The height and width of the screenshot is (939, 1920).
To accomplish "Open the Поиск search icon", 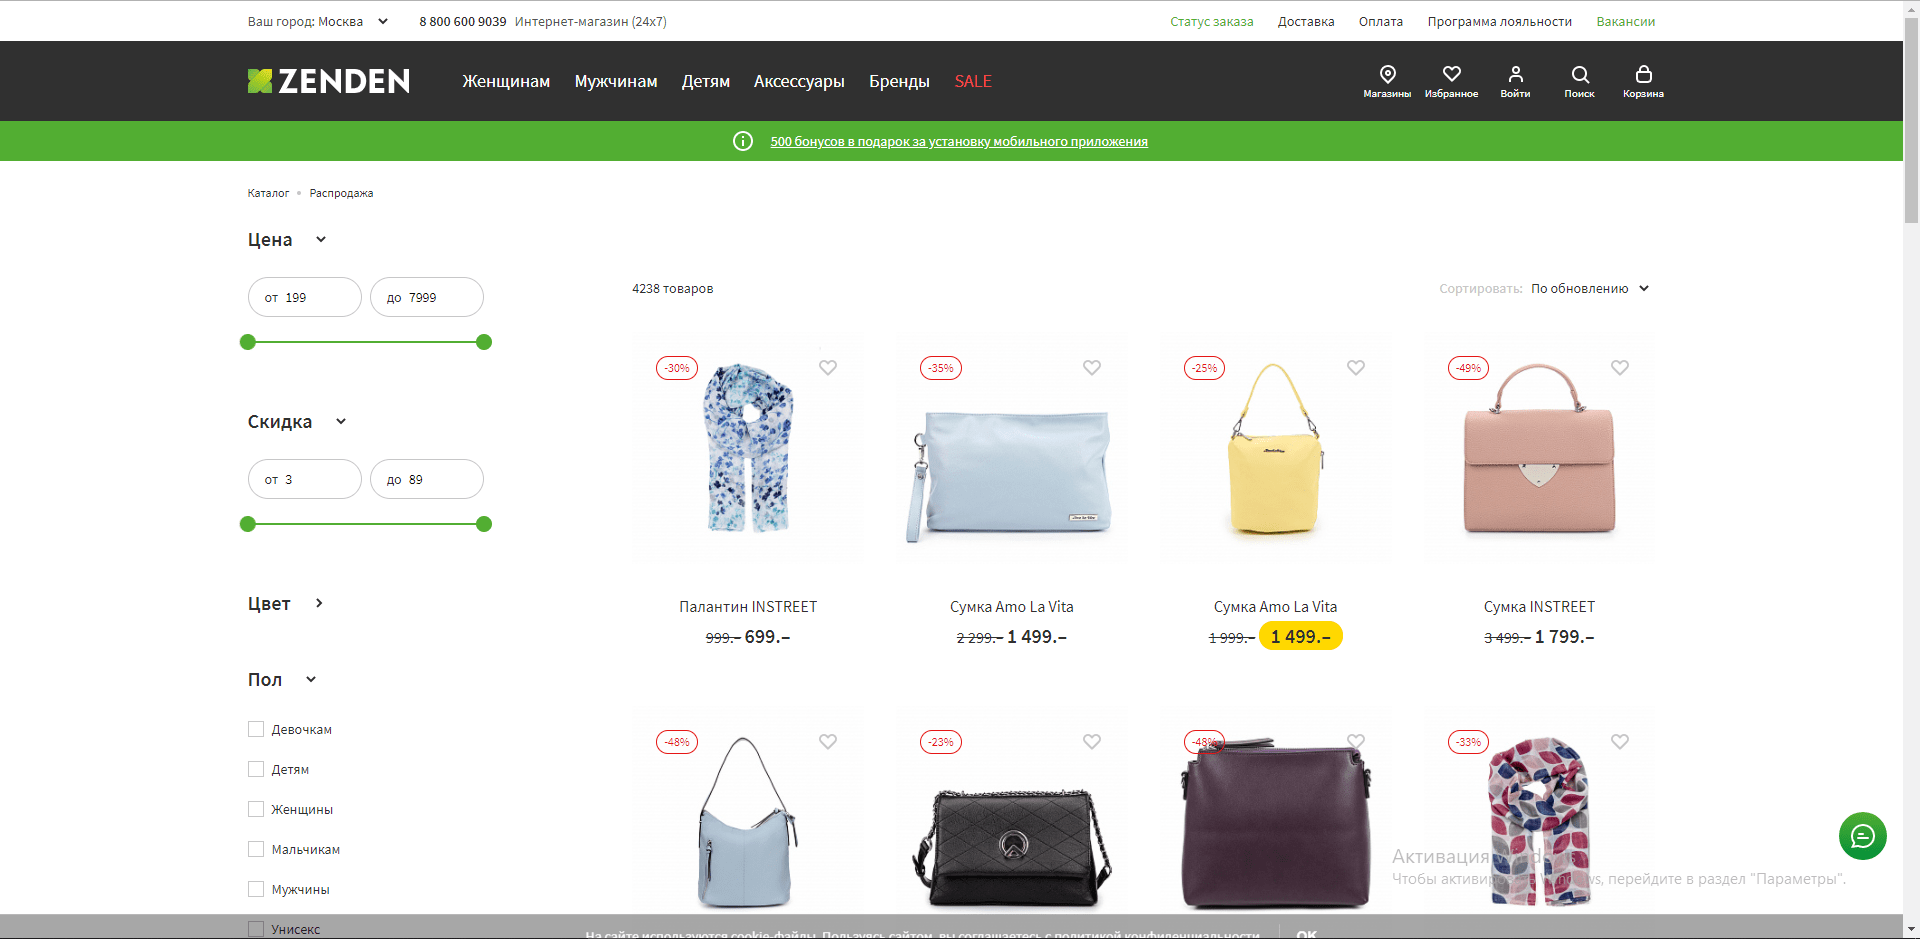I will click(1580, 80).
